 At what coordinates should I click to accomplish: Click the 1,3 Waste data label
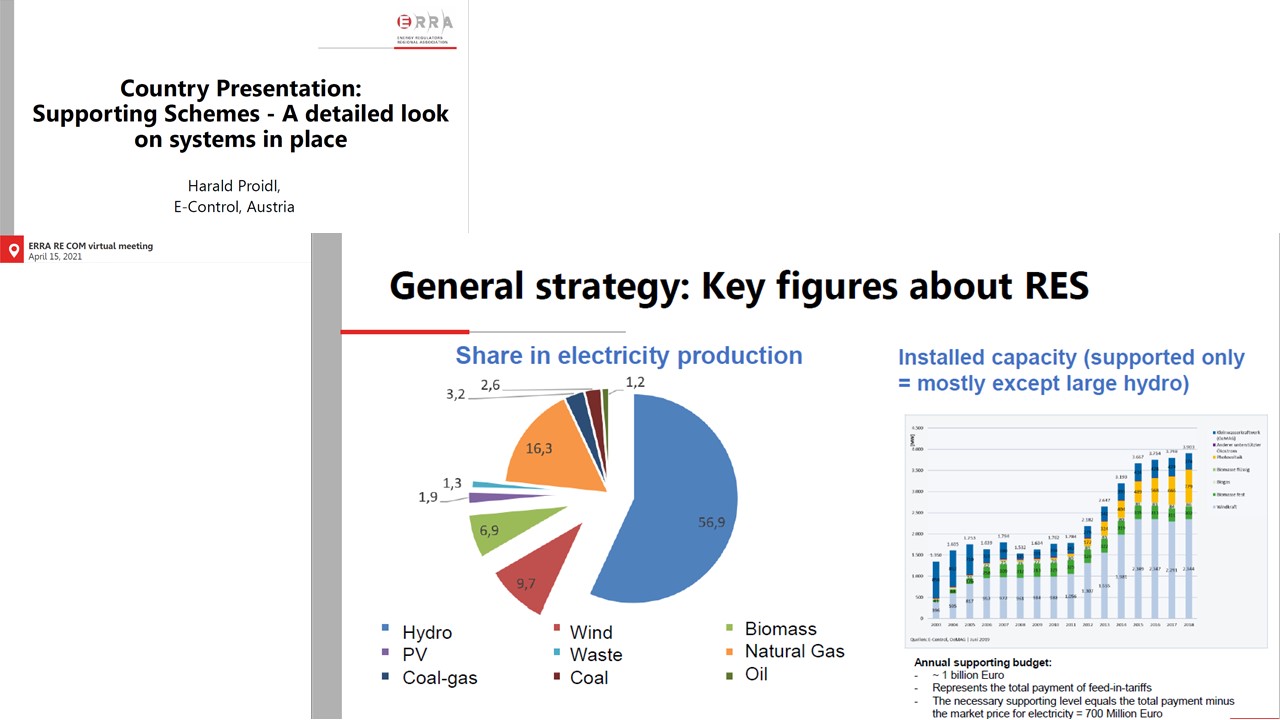point(452,483)
